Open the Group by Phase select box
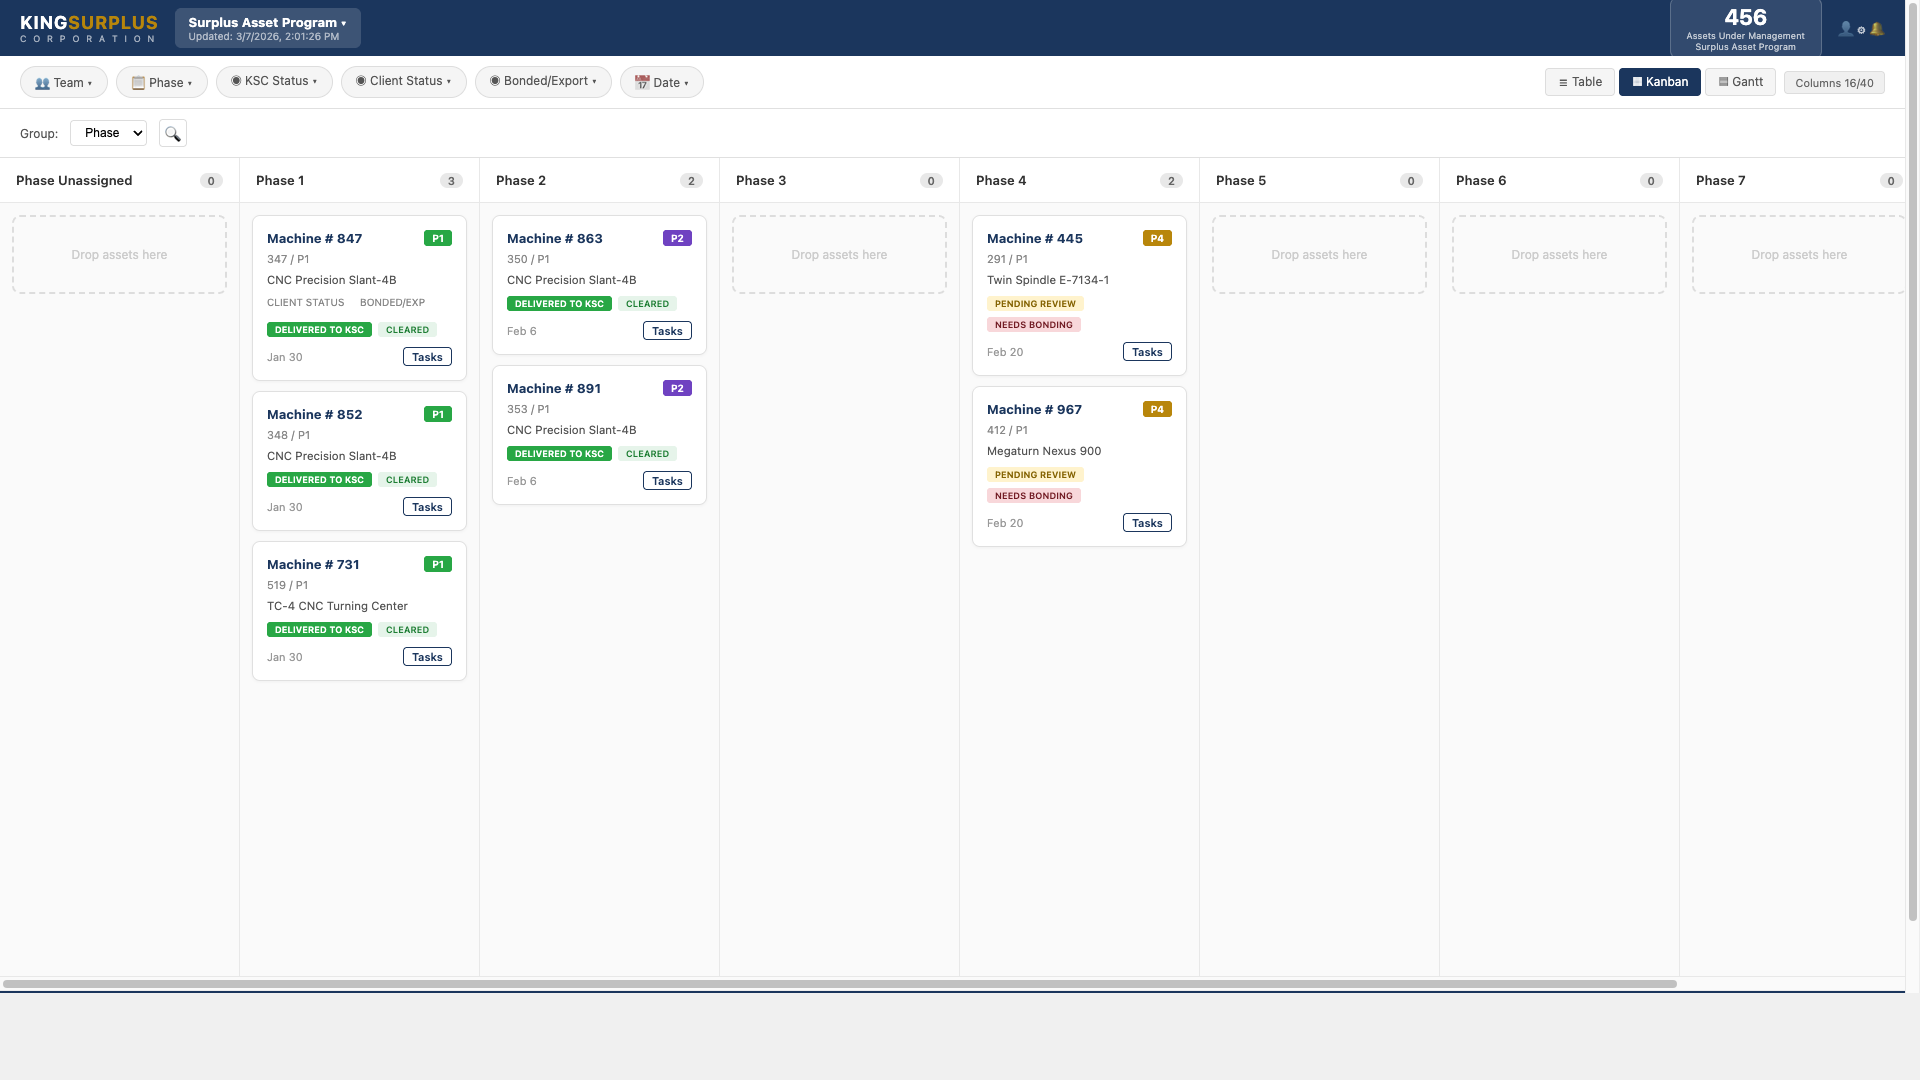Viewport: 1920px width, 1080px height. (108, 133)
